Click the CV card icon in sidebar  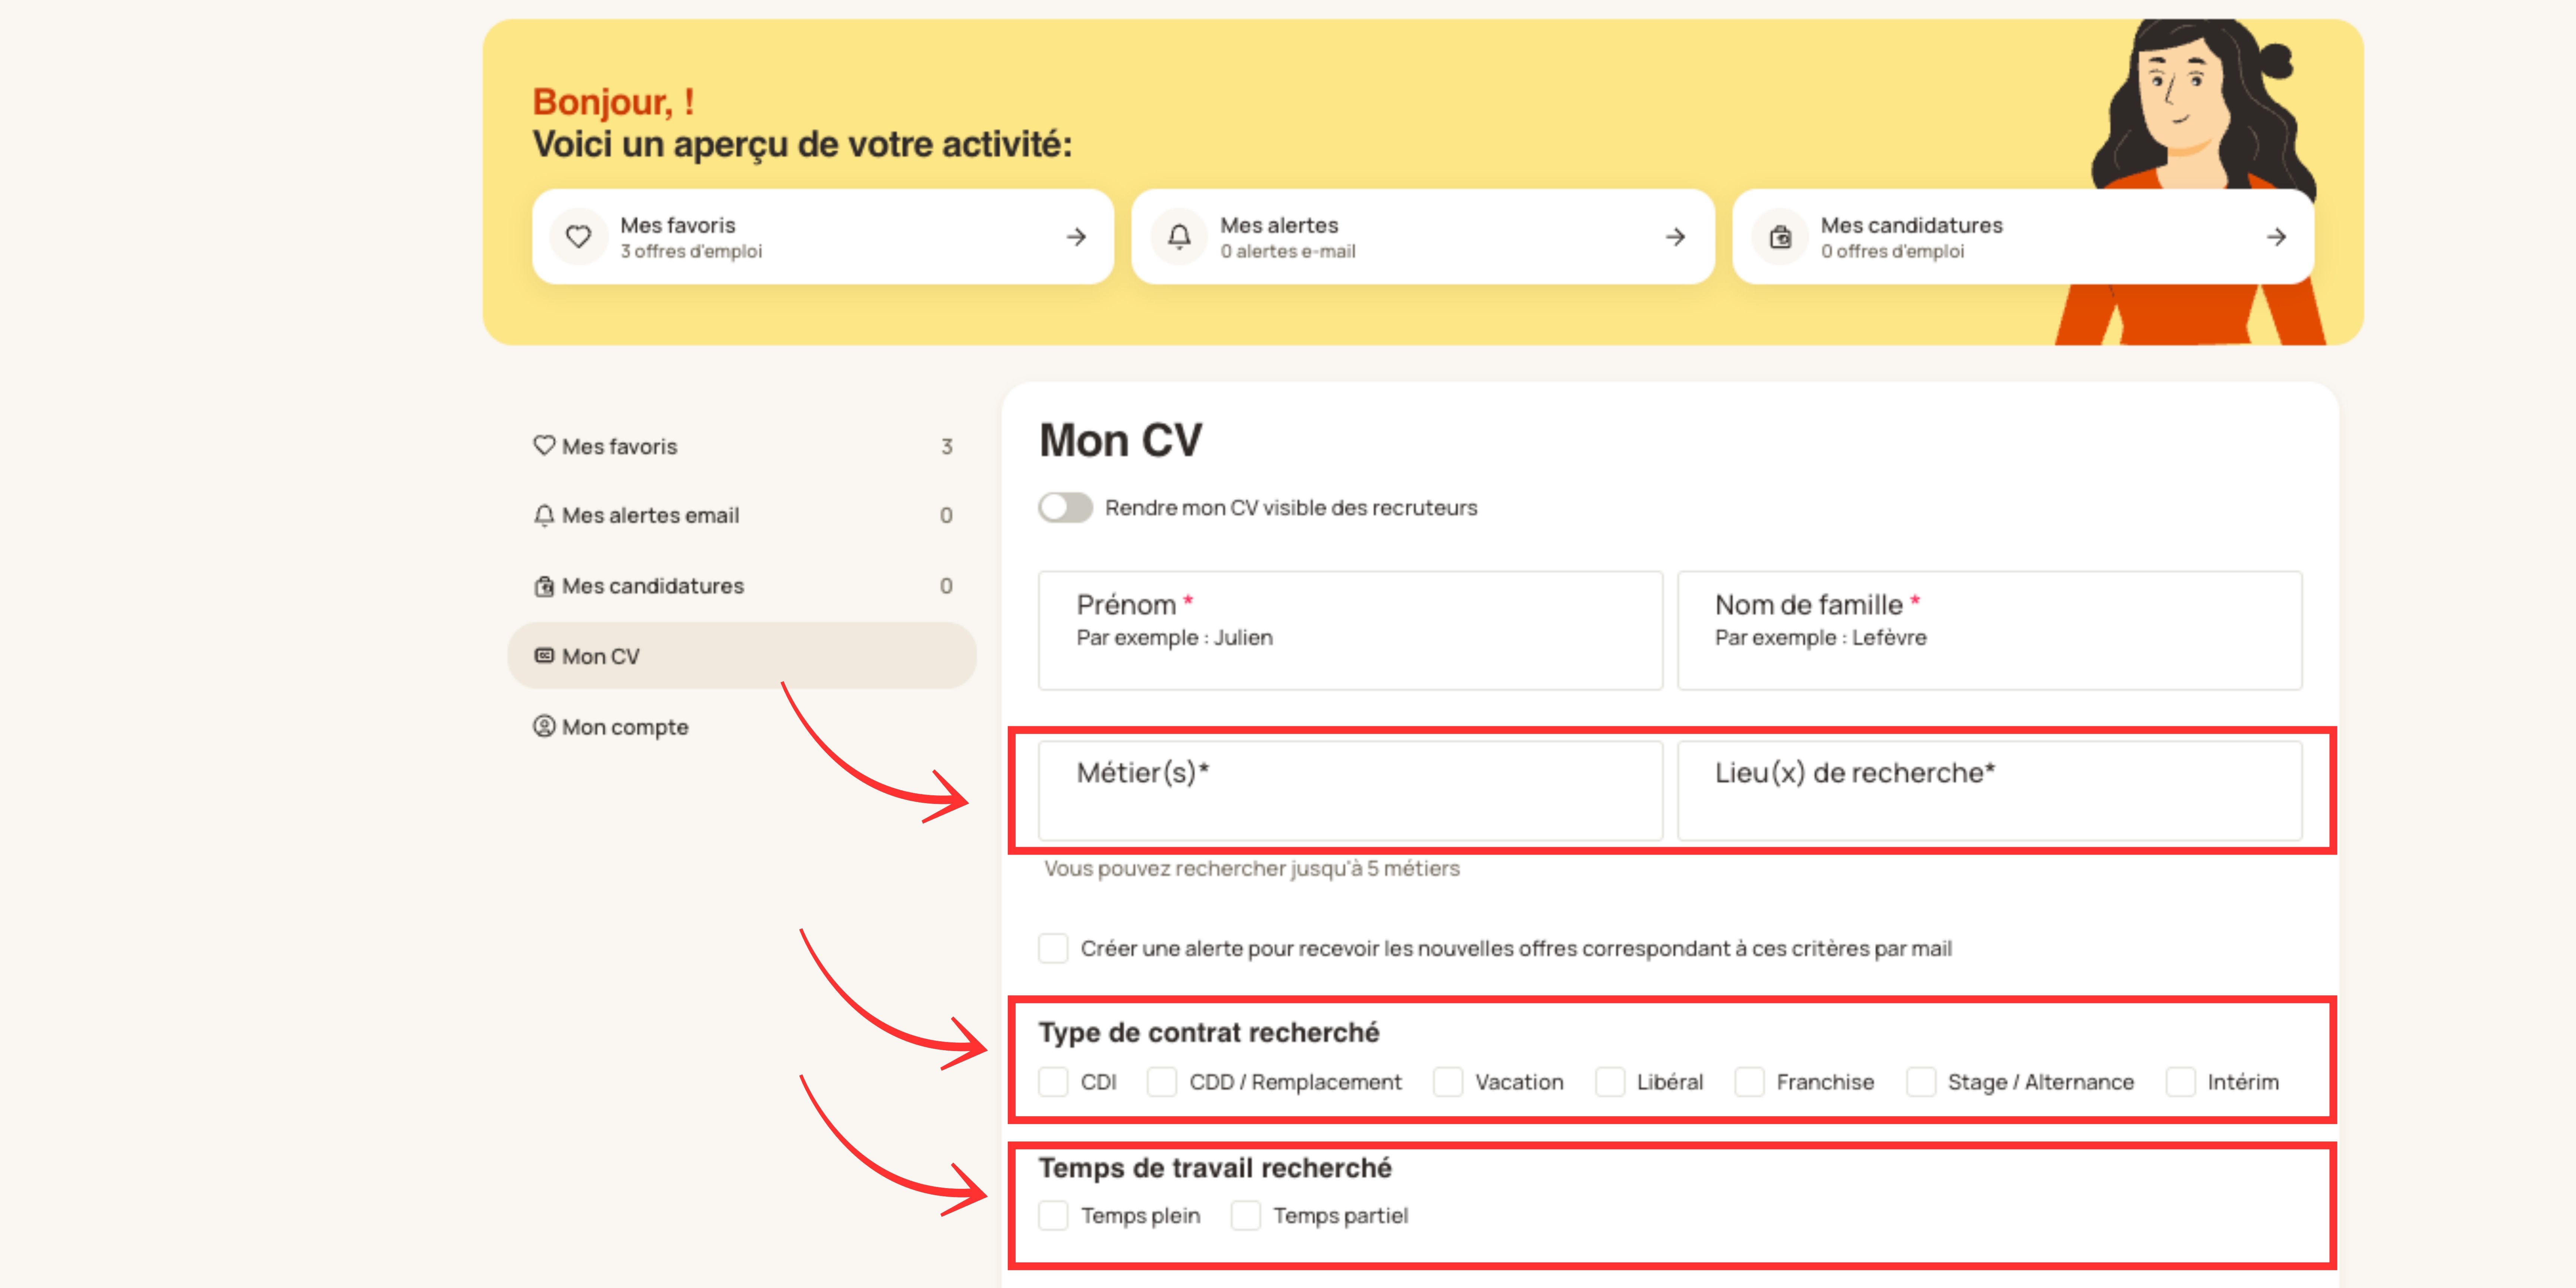coord(544,655)
